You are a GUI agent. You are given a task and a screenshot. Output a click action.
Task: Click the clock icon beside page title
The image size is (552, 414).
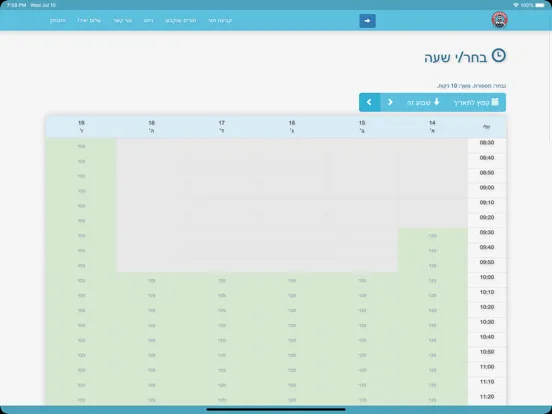[x=498, y=56]
